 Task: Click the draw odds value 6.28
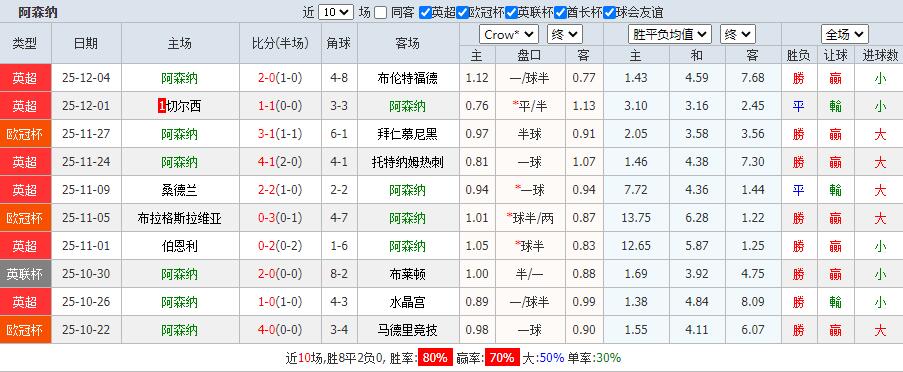[x=697, y=218]
